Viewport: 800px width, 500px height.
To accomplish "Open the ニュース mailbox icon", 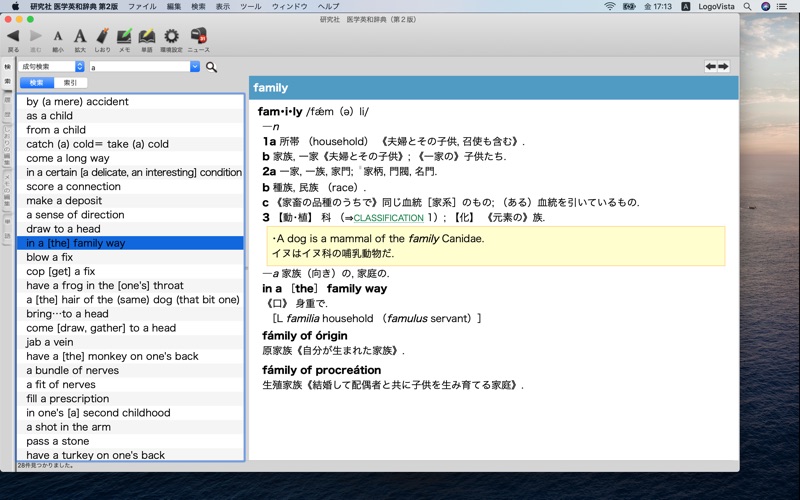I will point(198,36).
